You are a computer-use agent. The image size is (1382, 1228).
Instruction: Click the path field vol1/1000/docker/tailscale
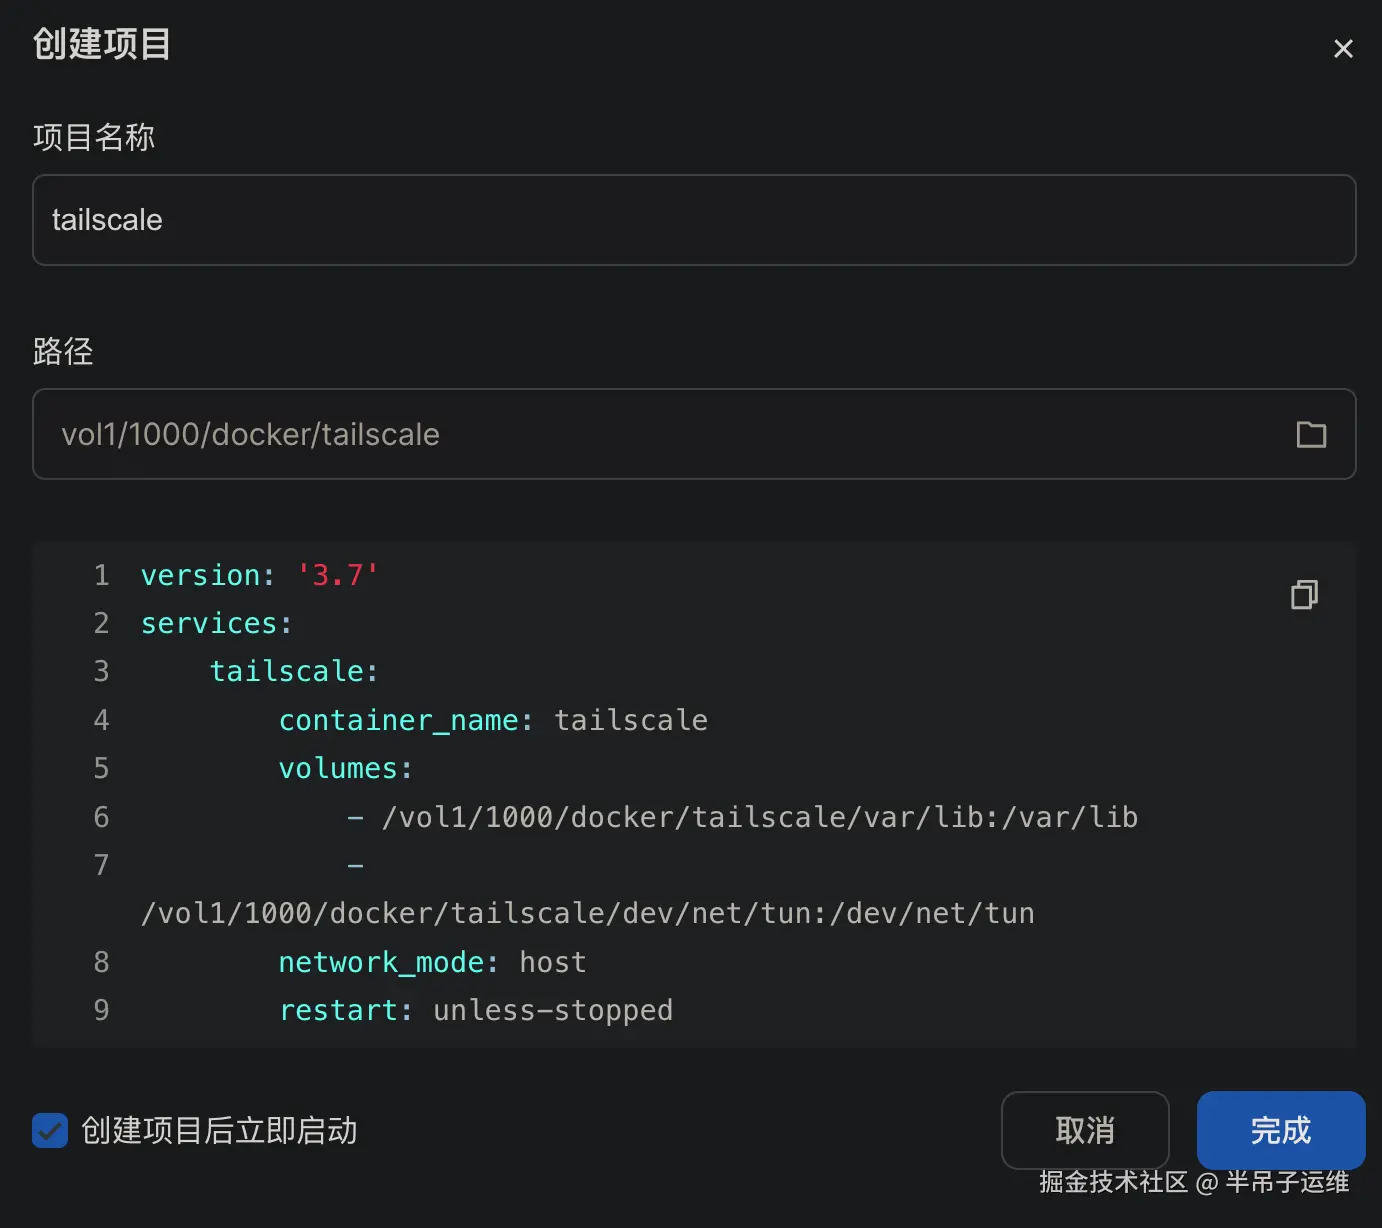tap(694, 434)
